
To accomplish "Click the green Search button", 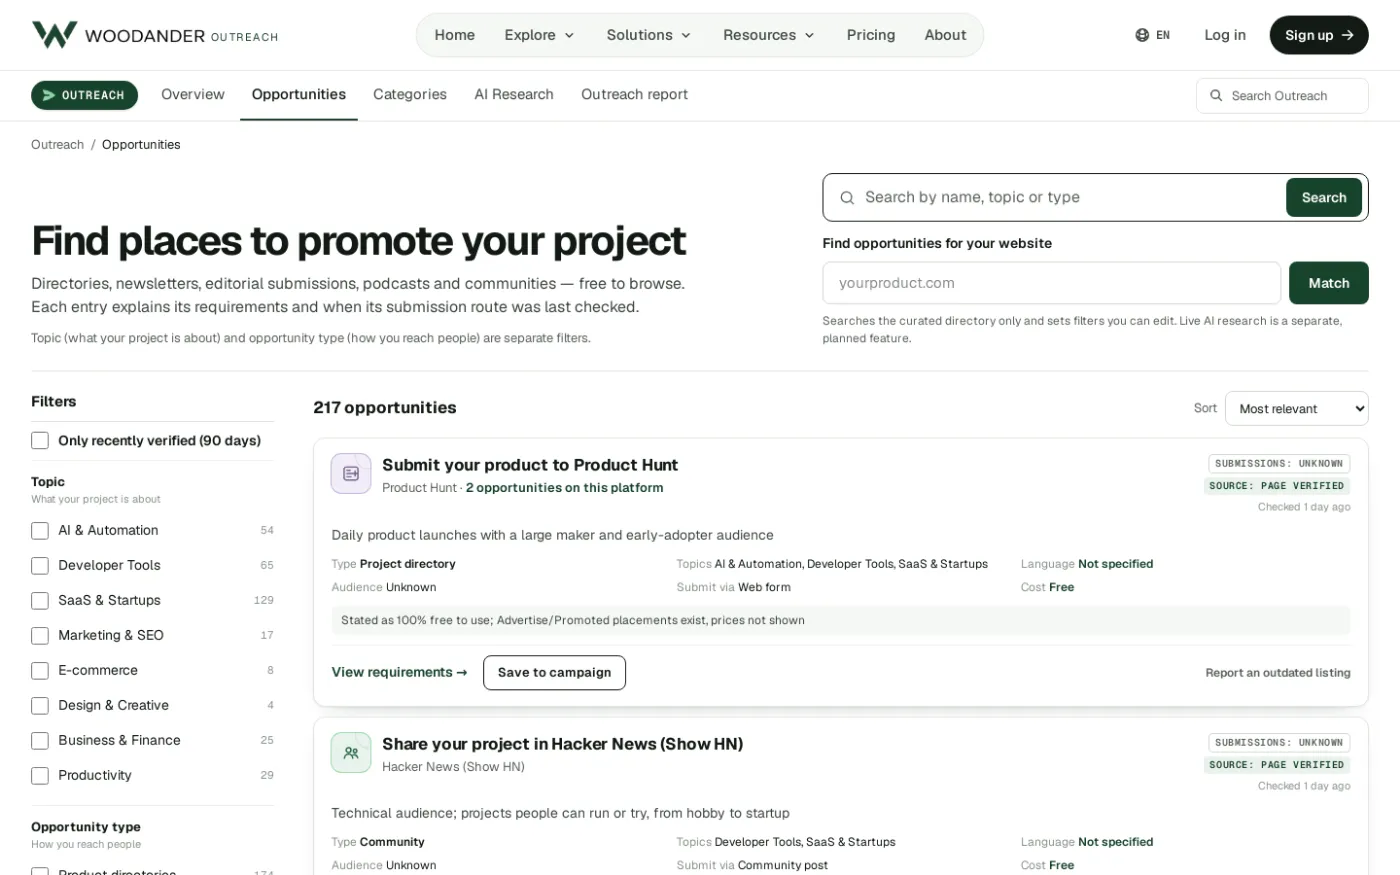I will [x=1324, y=198].
